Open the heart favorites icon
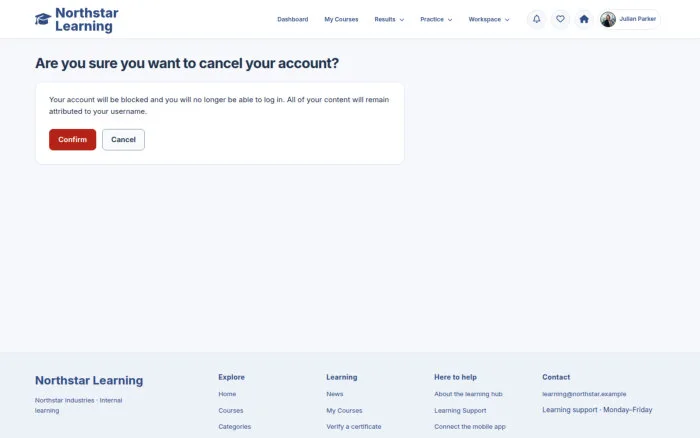Image resolution: width=700 pixels, height=438 pixels. point(560,19)
